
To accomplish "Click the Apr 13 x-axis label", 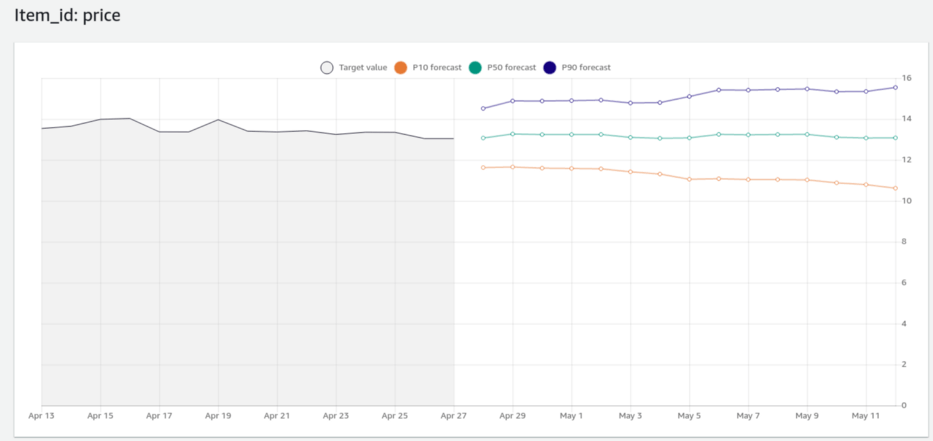I will (x=41, y=415).
